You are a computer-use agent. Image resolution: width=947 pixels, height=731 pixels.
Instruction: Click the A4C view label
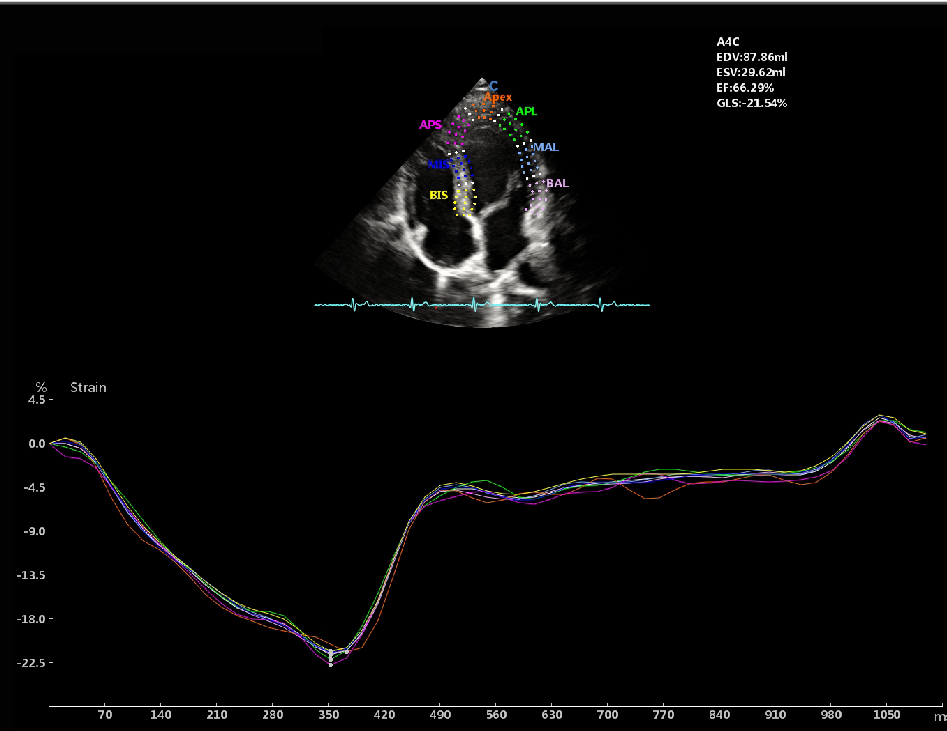tap(728, 42)
